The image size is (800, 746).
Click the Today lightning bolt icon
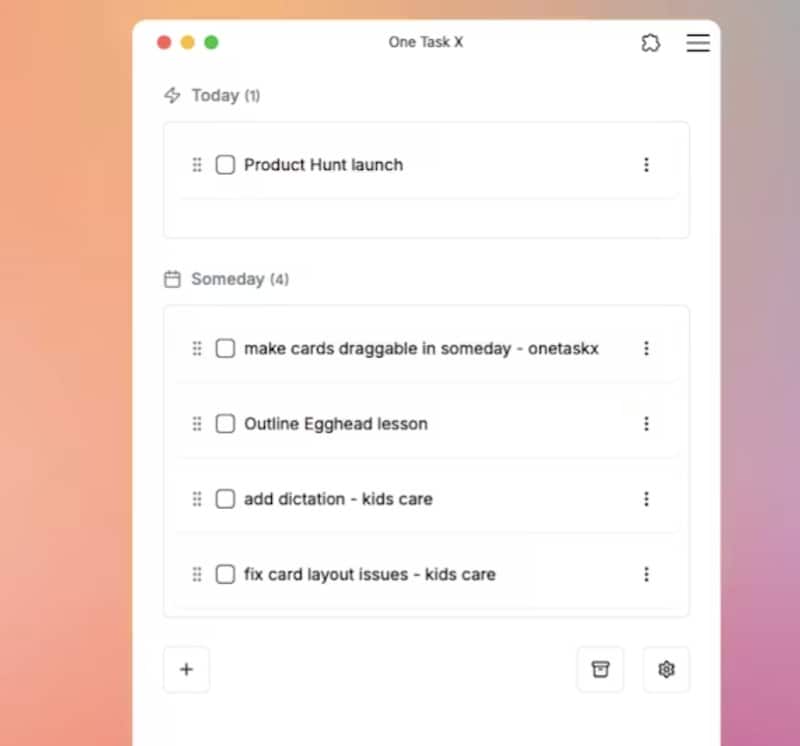(172, 95)
